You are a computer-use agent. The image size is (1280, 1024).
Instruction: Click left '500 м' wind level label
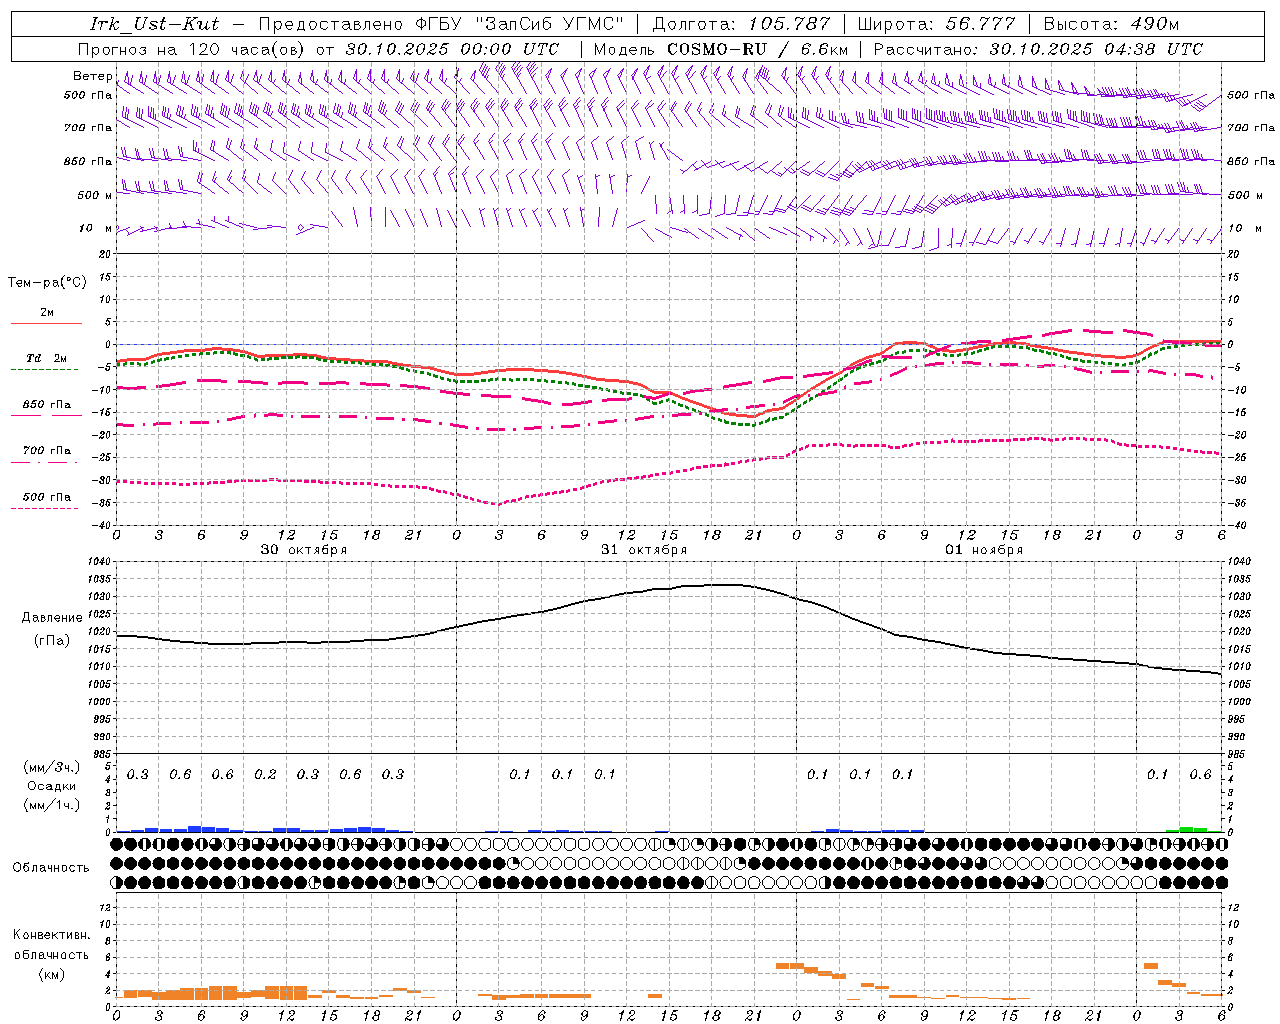pos(95,195)
